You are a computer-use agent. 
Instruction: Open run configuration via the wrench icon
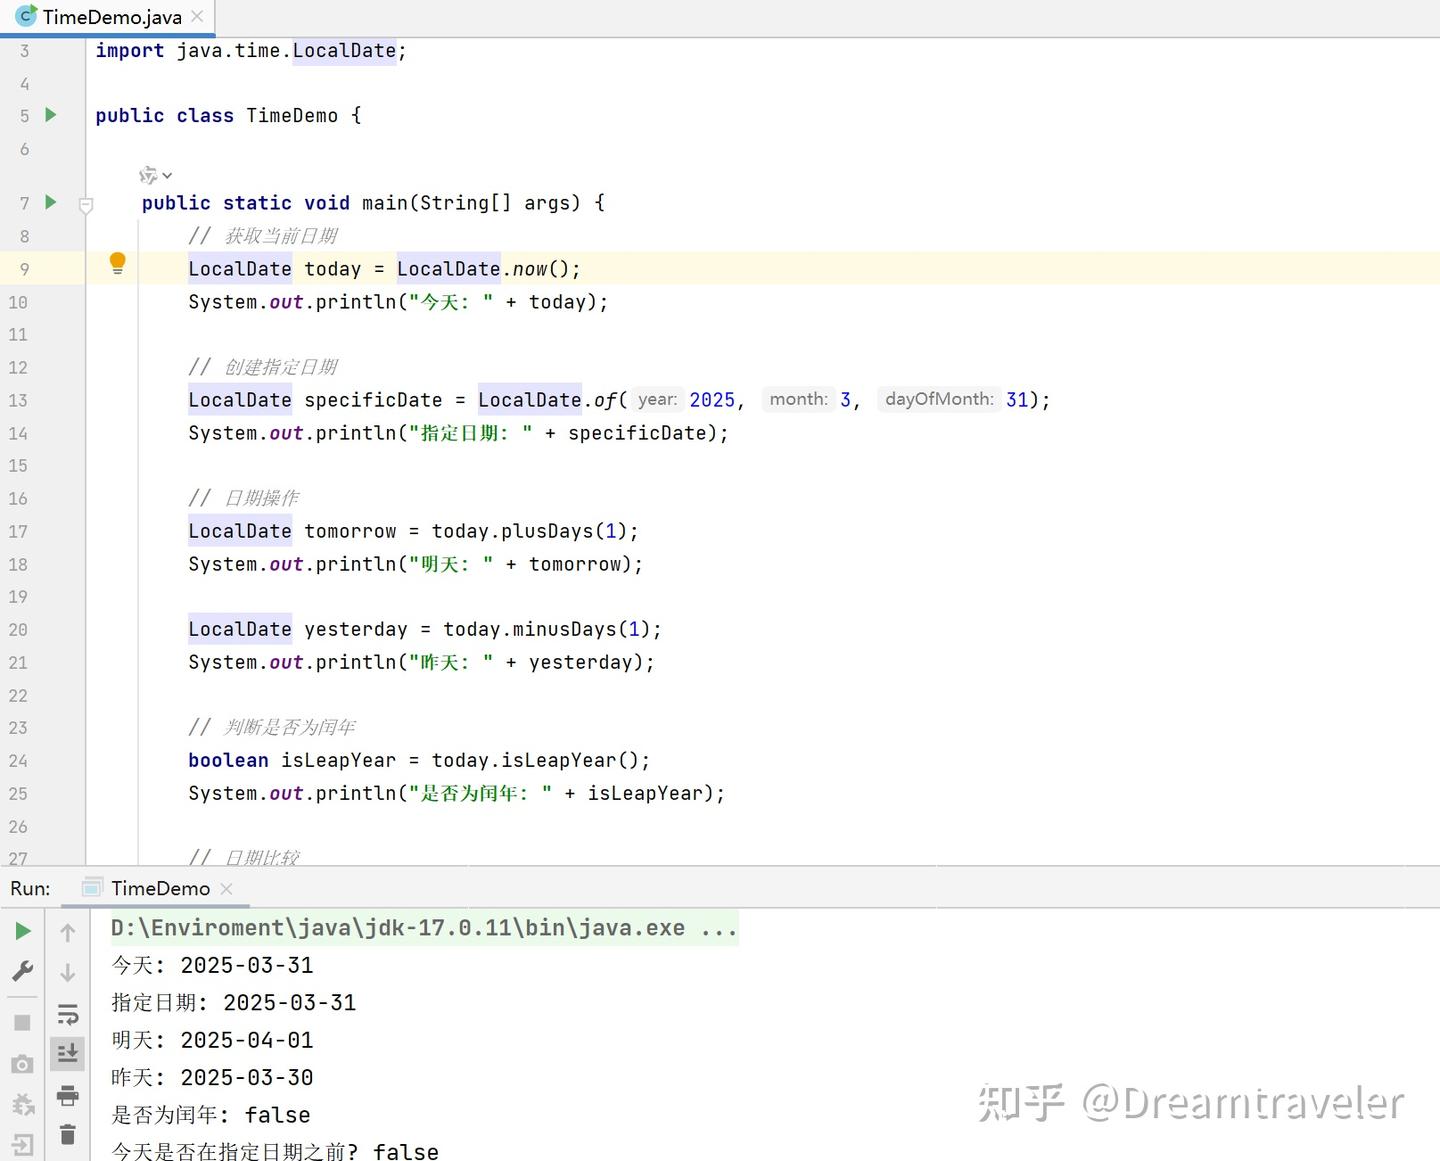[22, 971]
